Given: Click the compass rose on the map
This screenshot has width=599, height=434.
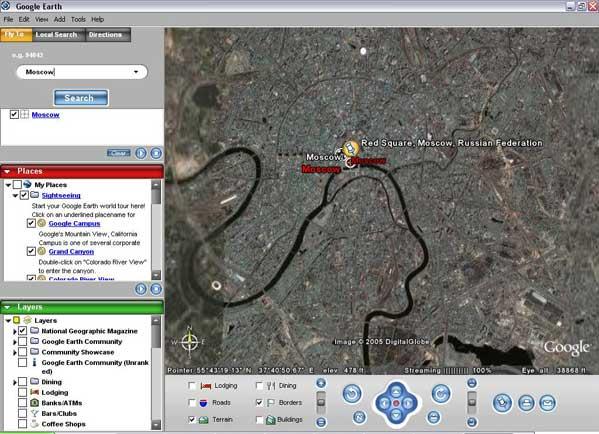Looking at the screenshot, I should (189, 341).
